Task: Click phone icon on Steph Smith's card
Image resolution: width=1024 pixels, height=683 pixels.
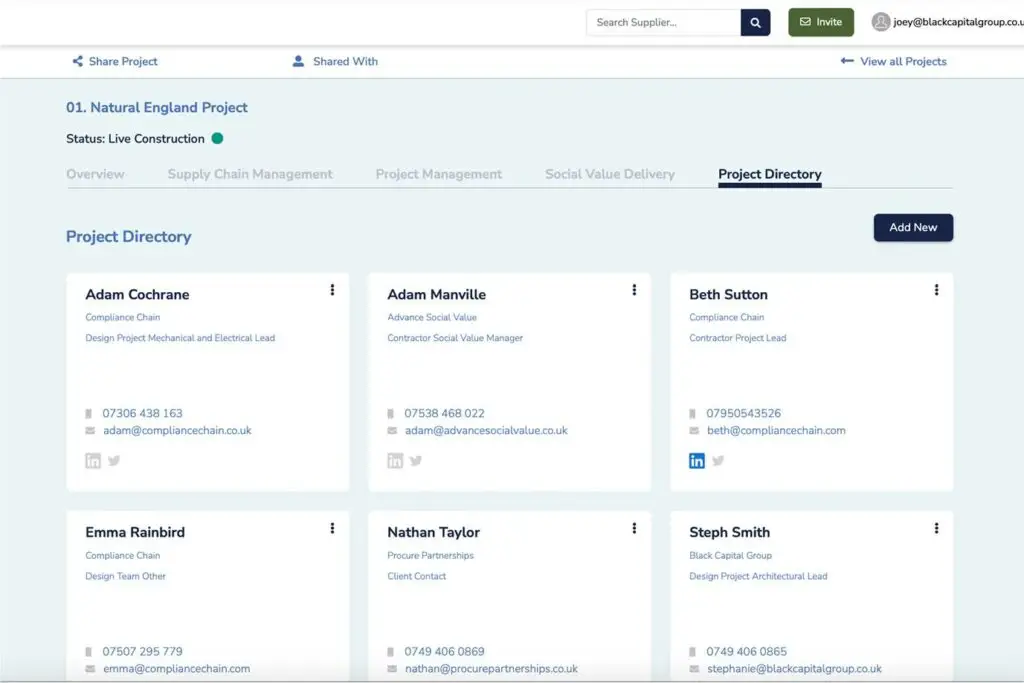Action: click(x=692, y=651)
